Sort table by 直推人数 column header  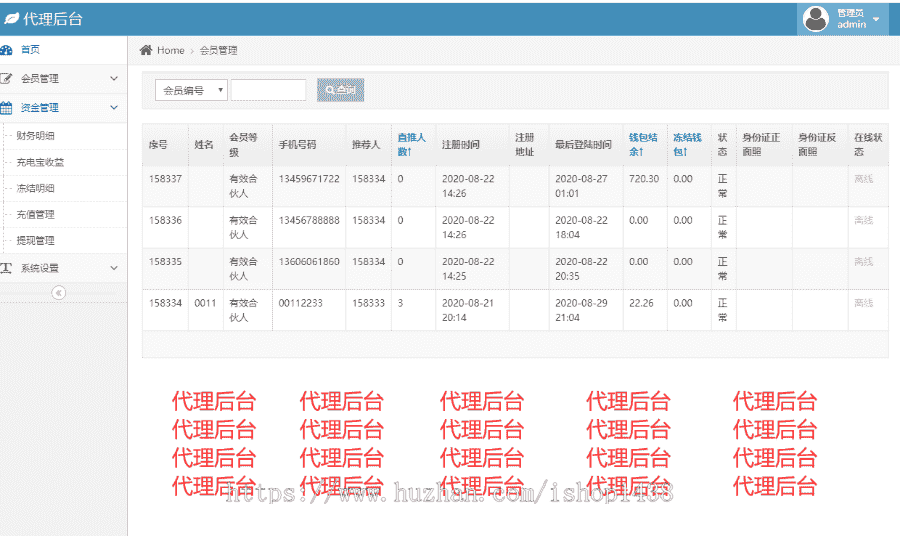(x=412, y=144)
